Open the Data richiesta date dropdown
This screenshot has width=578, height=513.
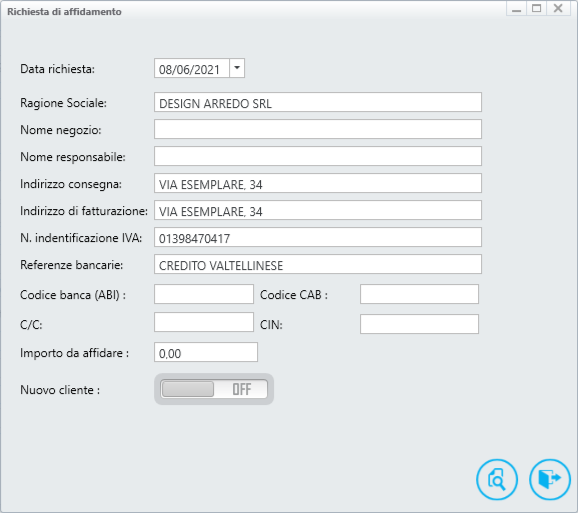(x=237, y=68)
